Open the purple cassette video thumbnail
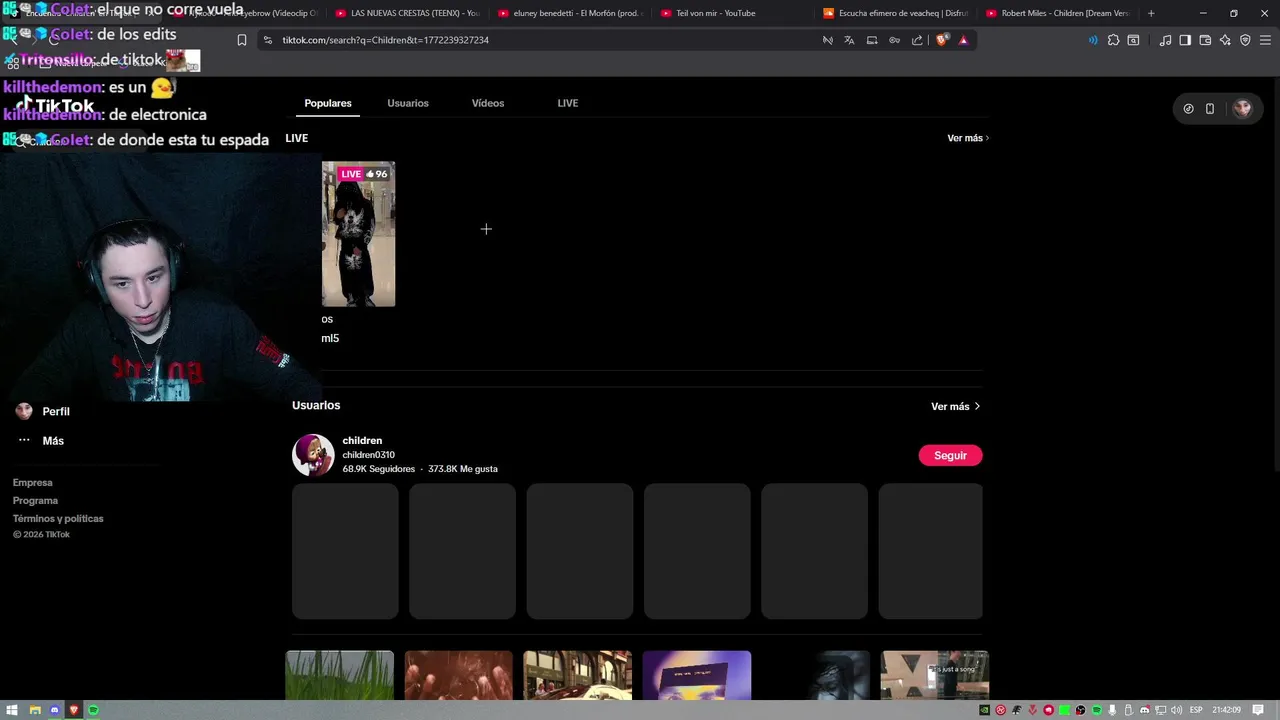Viewport: 1280px width, 720px height. point(697,676)
